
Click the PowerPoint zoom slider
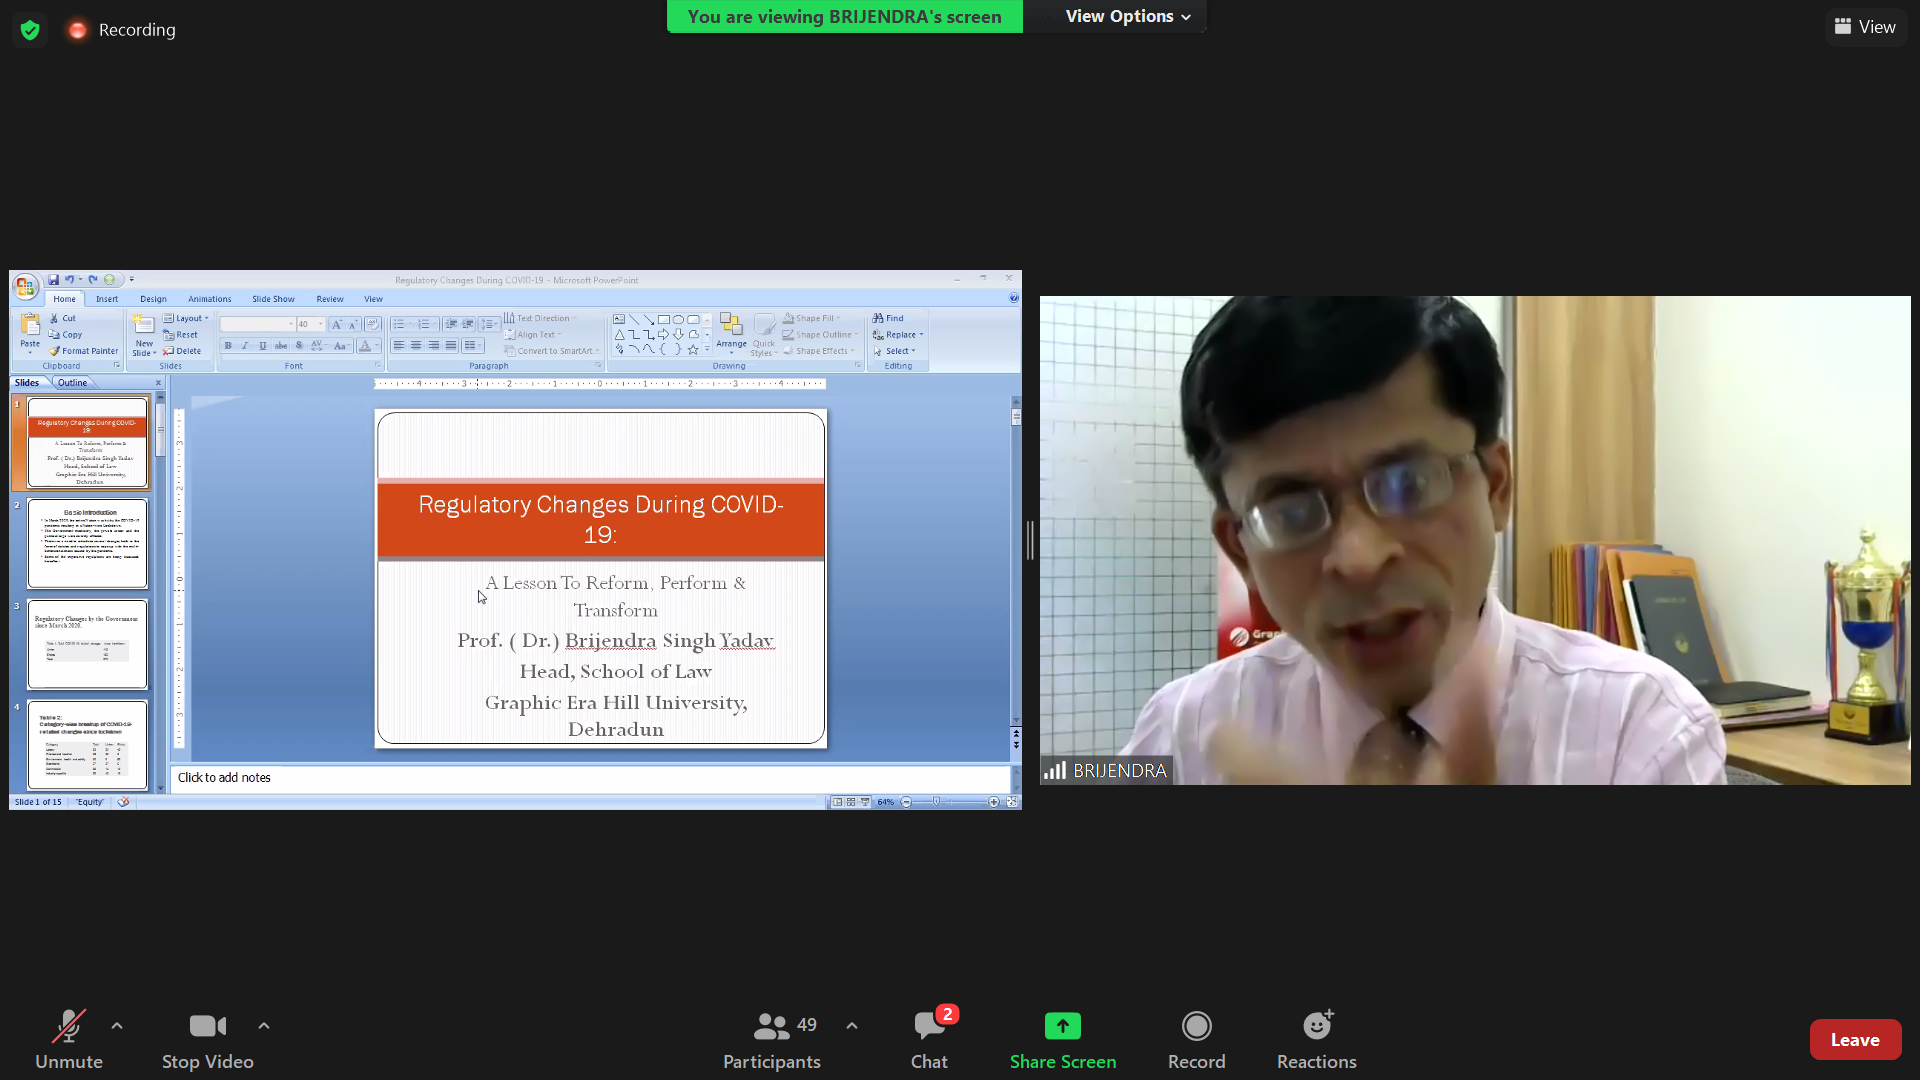click(937, 802)
